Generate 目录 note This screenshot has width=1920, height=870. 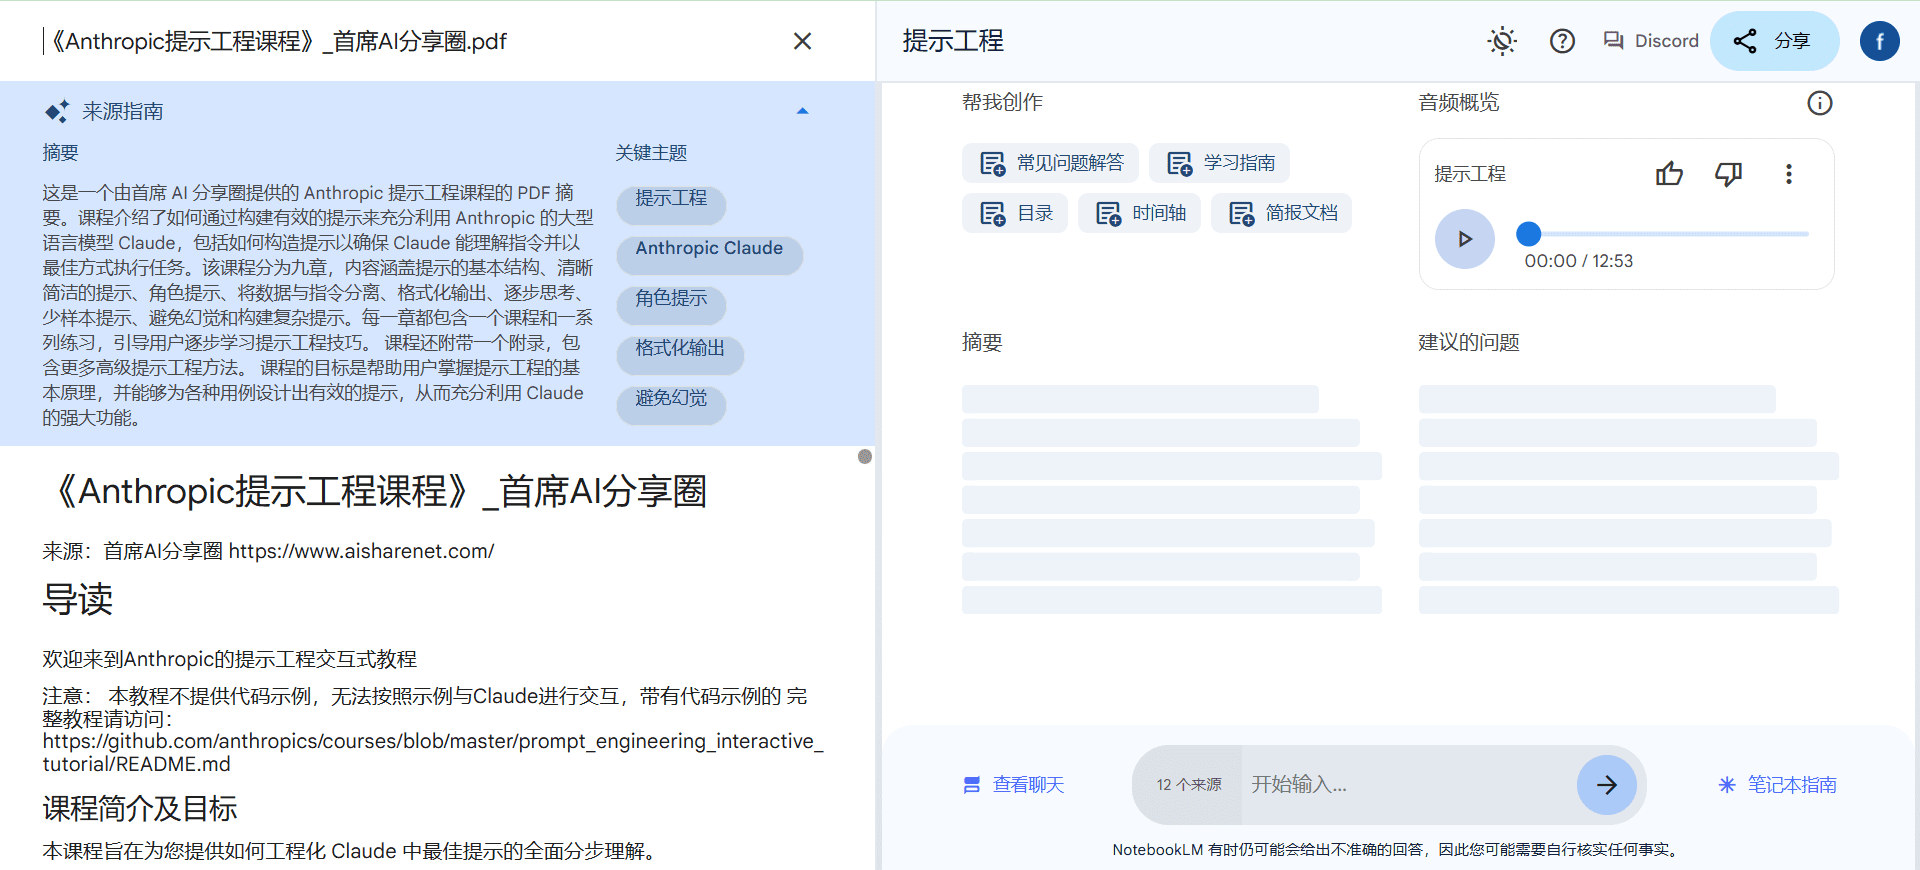pos(1015,213)
